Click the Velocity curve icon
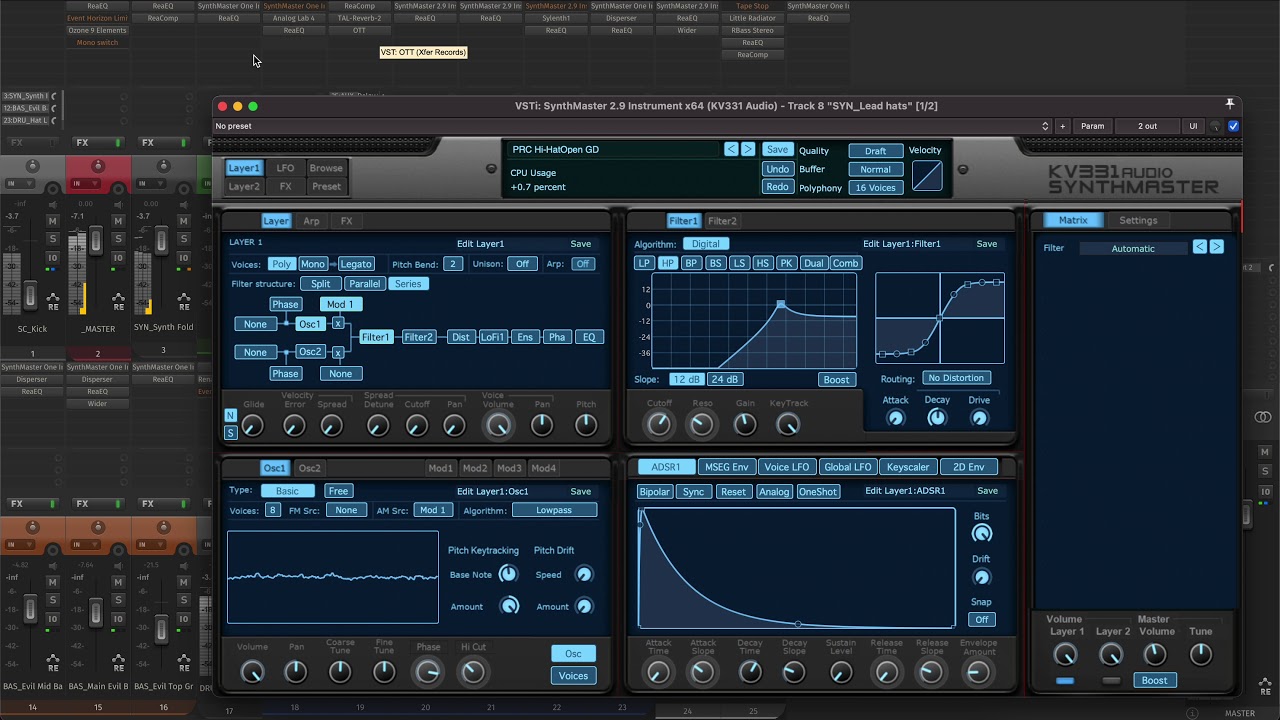The width and height of the screenshot is (1280, 720). point(927,176)
